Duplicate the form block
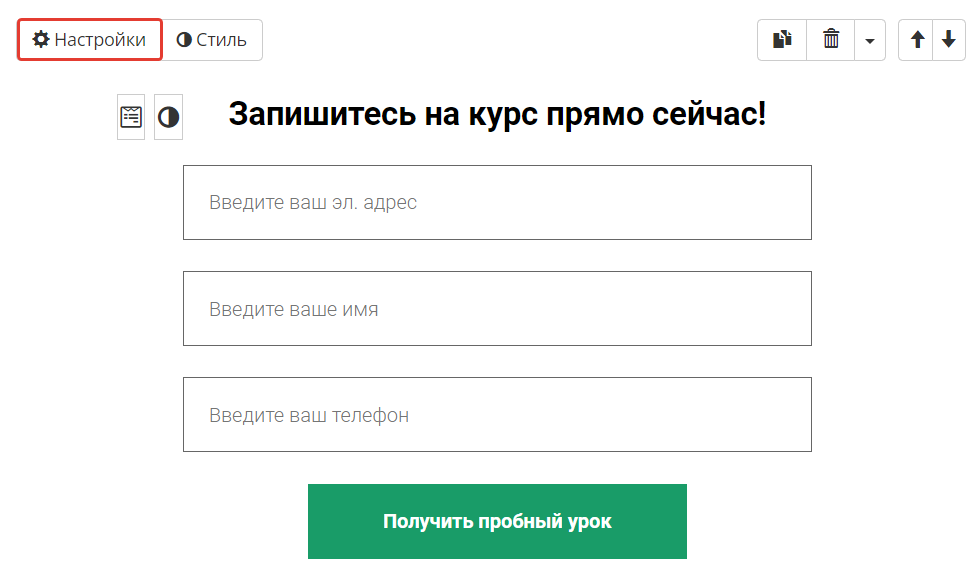977x578 pixels. click(781, 40)
